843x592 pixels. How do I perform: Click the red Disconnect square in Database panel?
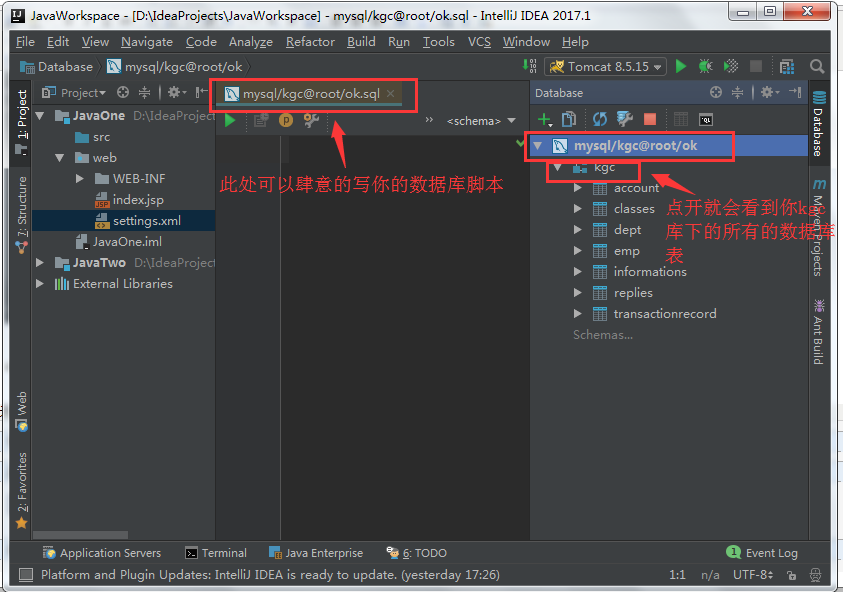649,119
